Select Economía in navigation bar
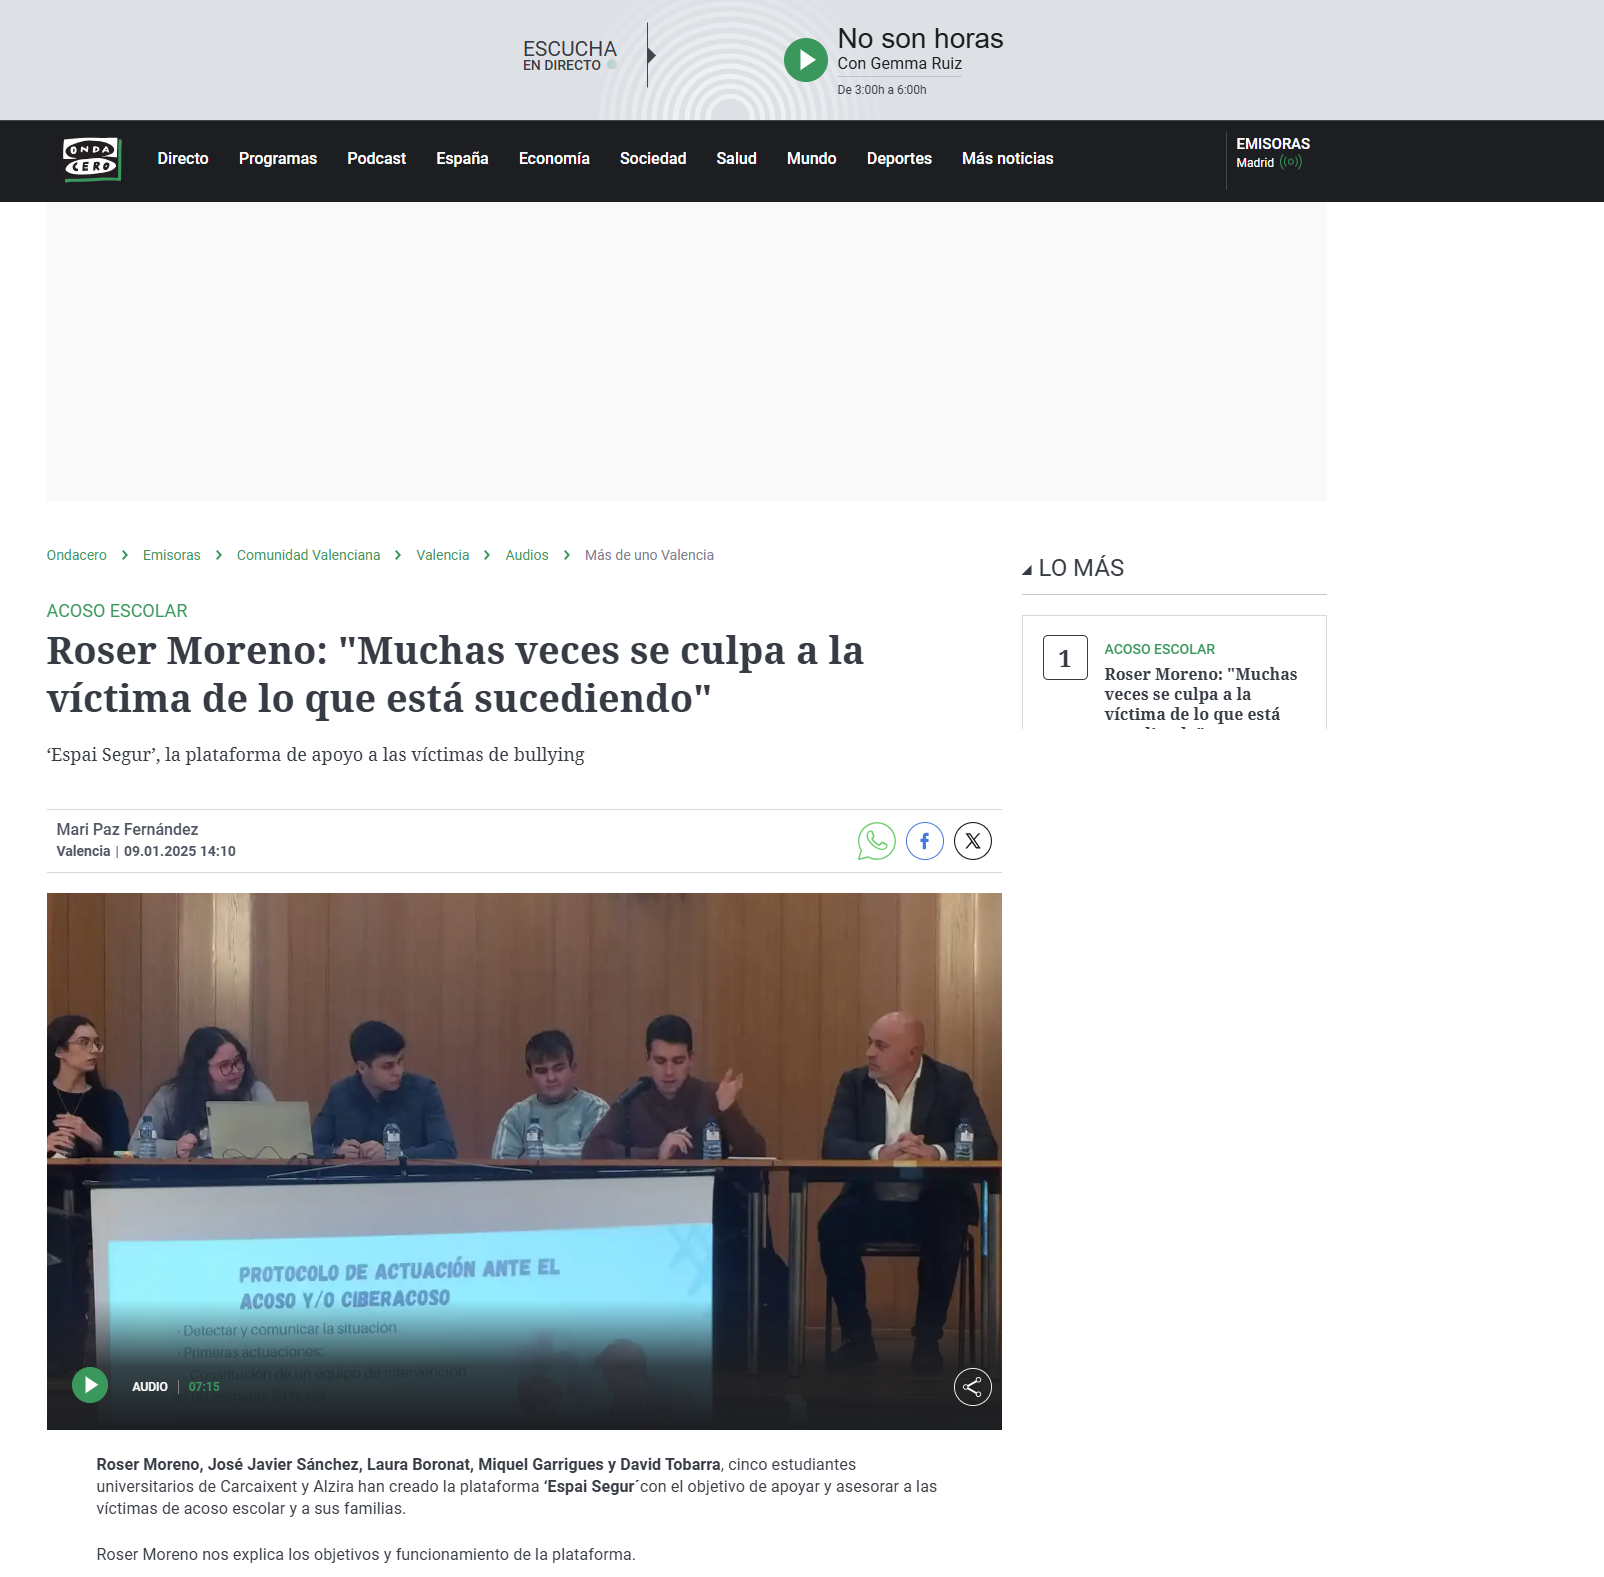 coord(553,159)
